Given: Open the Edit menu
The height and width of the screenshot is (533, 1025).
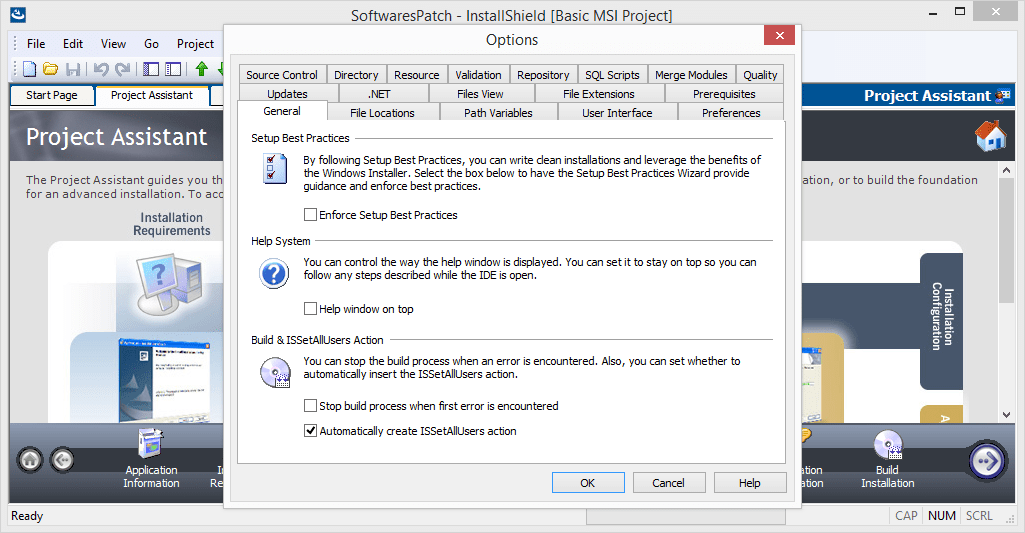Looking at the screenshot, I should point(73,44).
